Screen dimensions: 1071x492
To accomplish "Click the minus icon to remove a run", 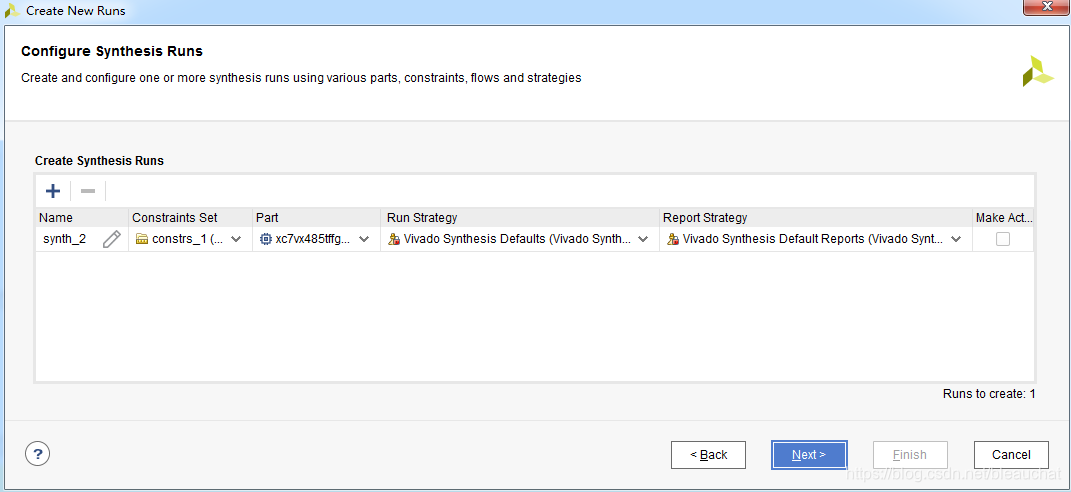I will click(88, 191).
